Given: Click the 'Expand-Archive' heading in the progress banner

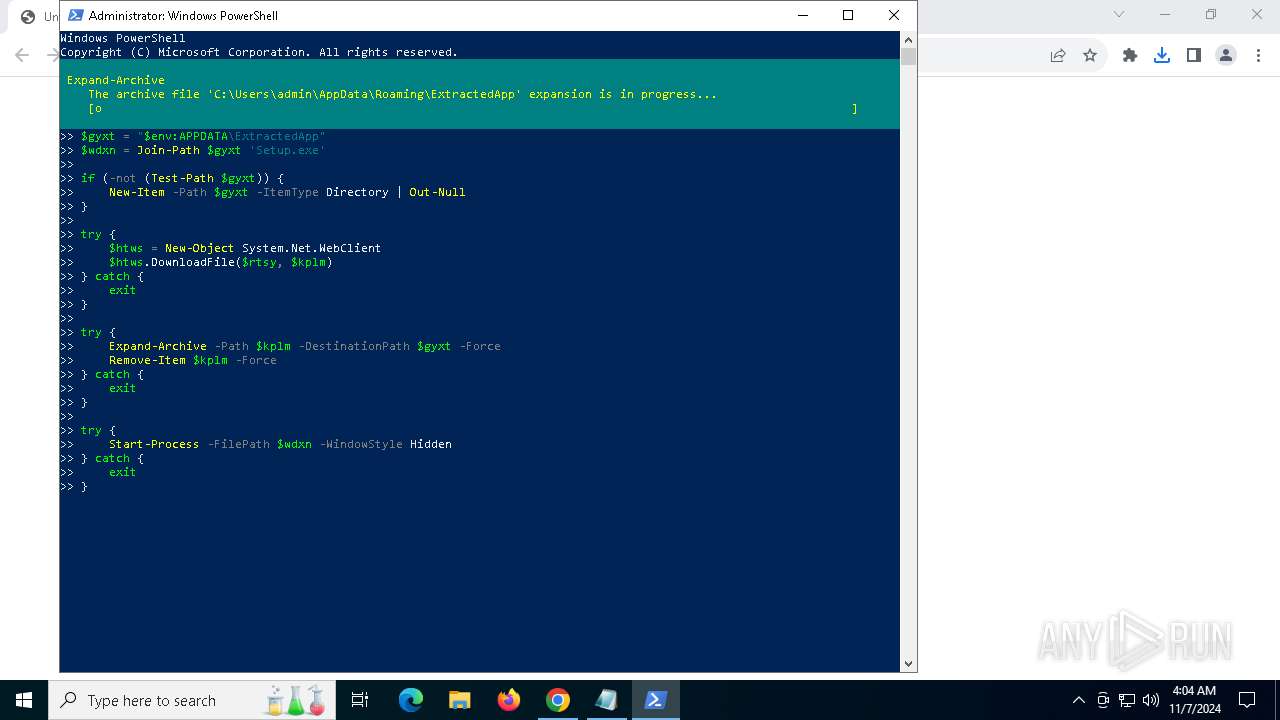Looking at the screenshot, I should coord(116,80).
